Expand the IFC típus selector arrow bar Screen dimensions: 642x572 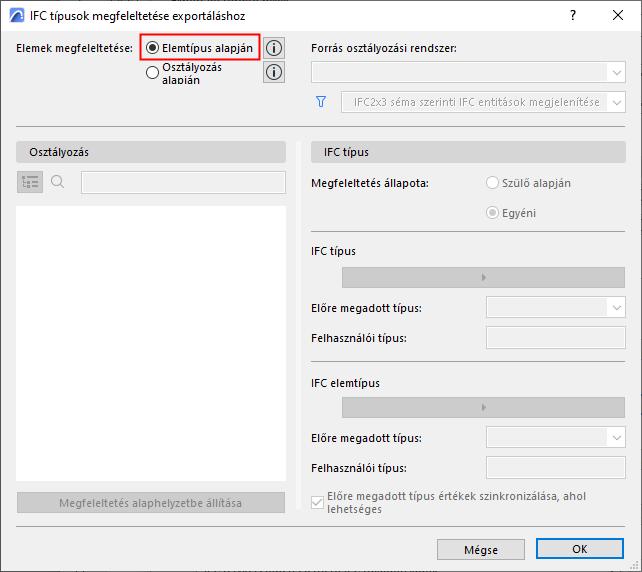click(x=483, y=277)
